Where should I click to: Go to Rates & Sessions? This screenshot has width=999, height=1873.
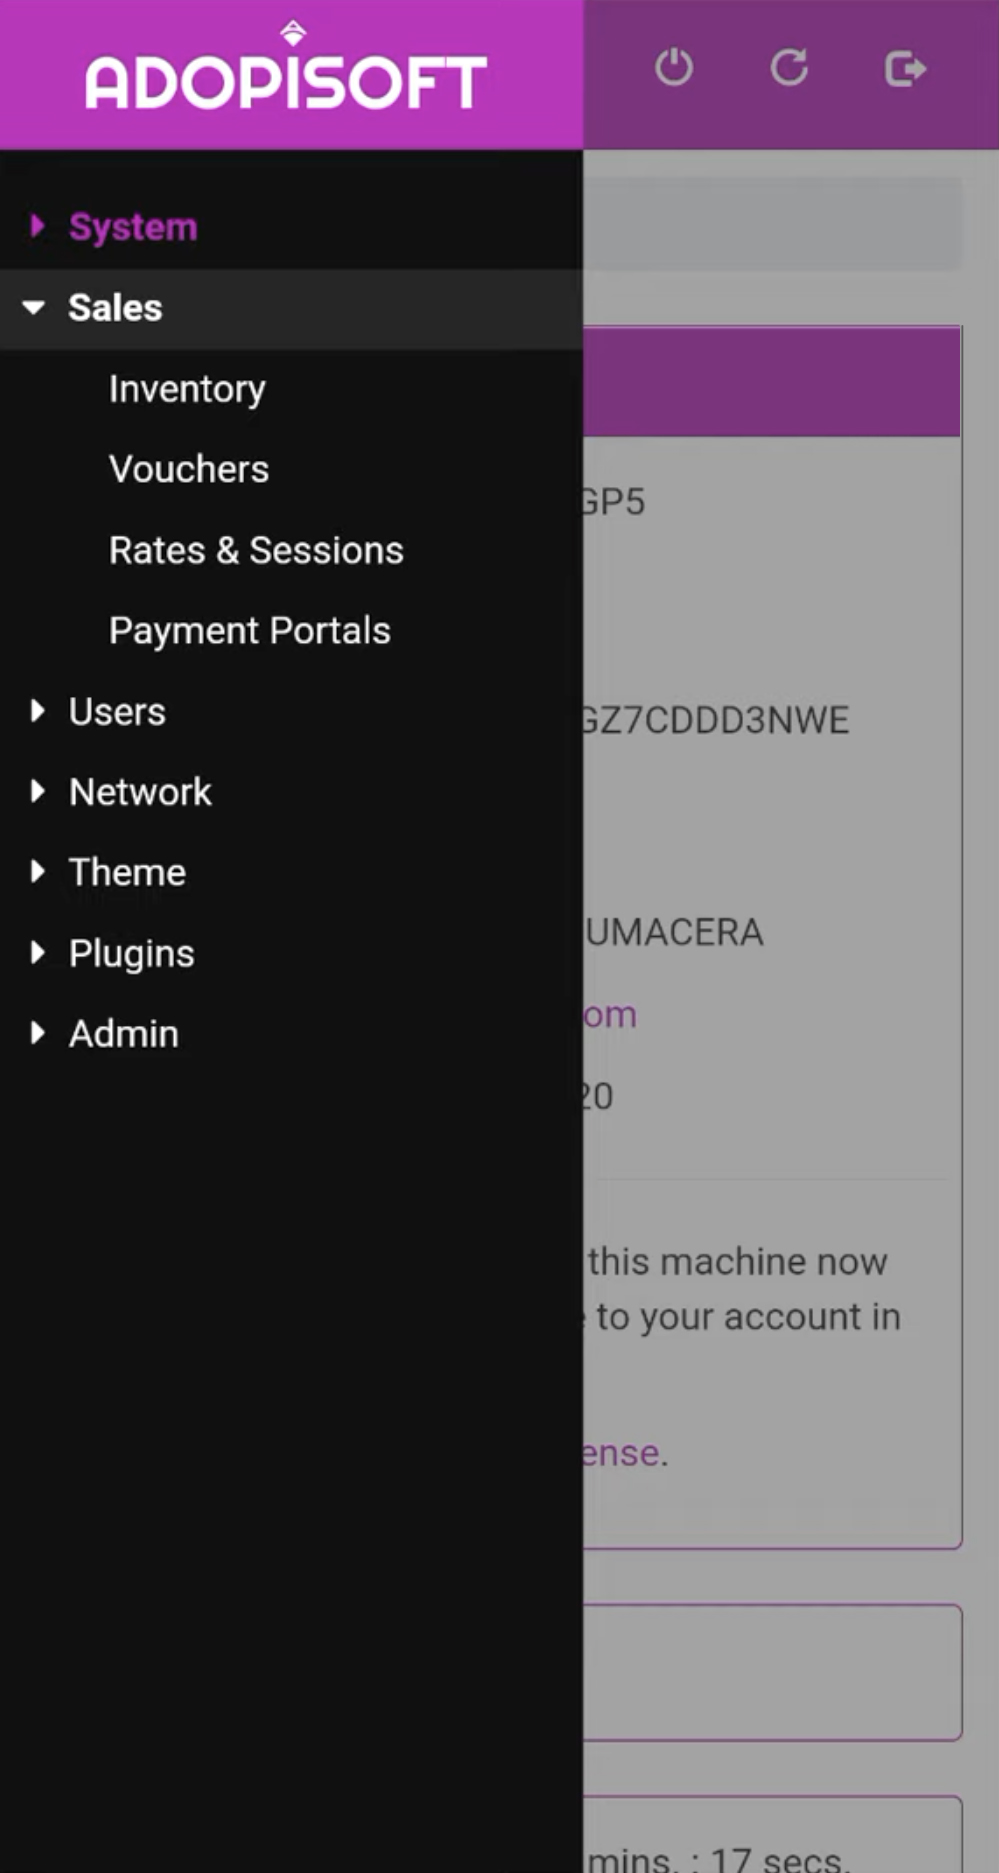coord(256,550)
